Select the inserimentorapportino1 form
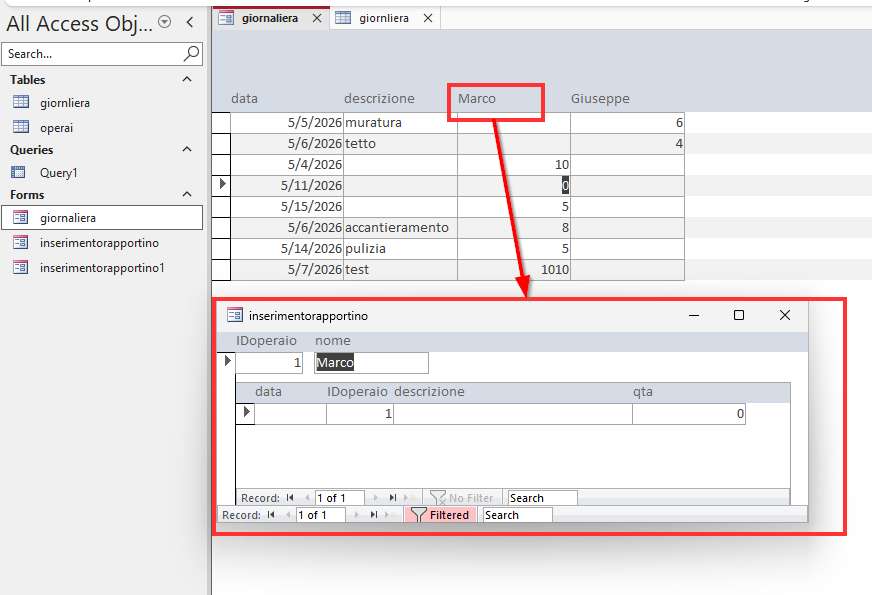This screenshot has width=872, height=595. pyautogui.click(x=102, y=268)
